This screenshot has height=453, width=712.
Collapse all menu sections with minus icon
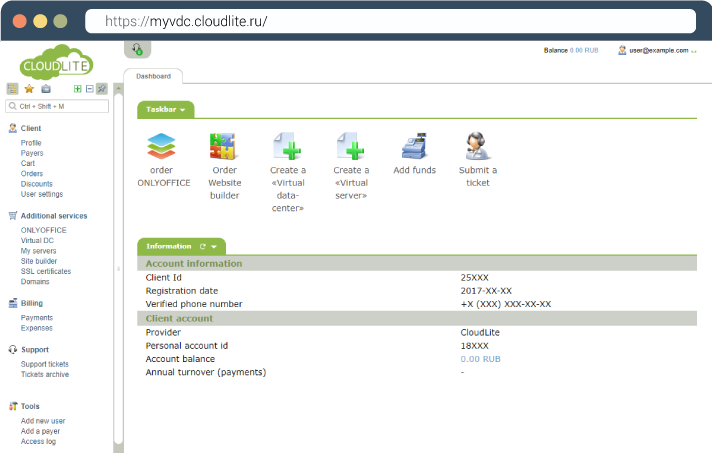click(x=89, y=89)
